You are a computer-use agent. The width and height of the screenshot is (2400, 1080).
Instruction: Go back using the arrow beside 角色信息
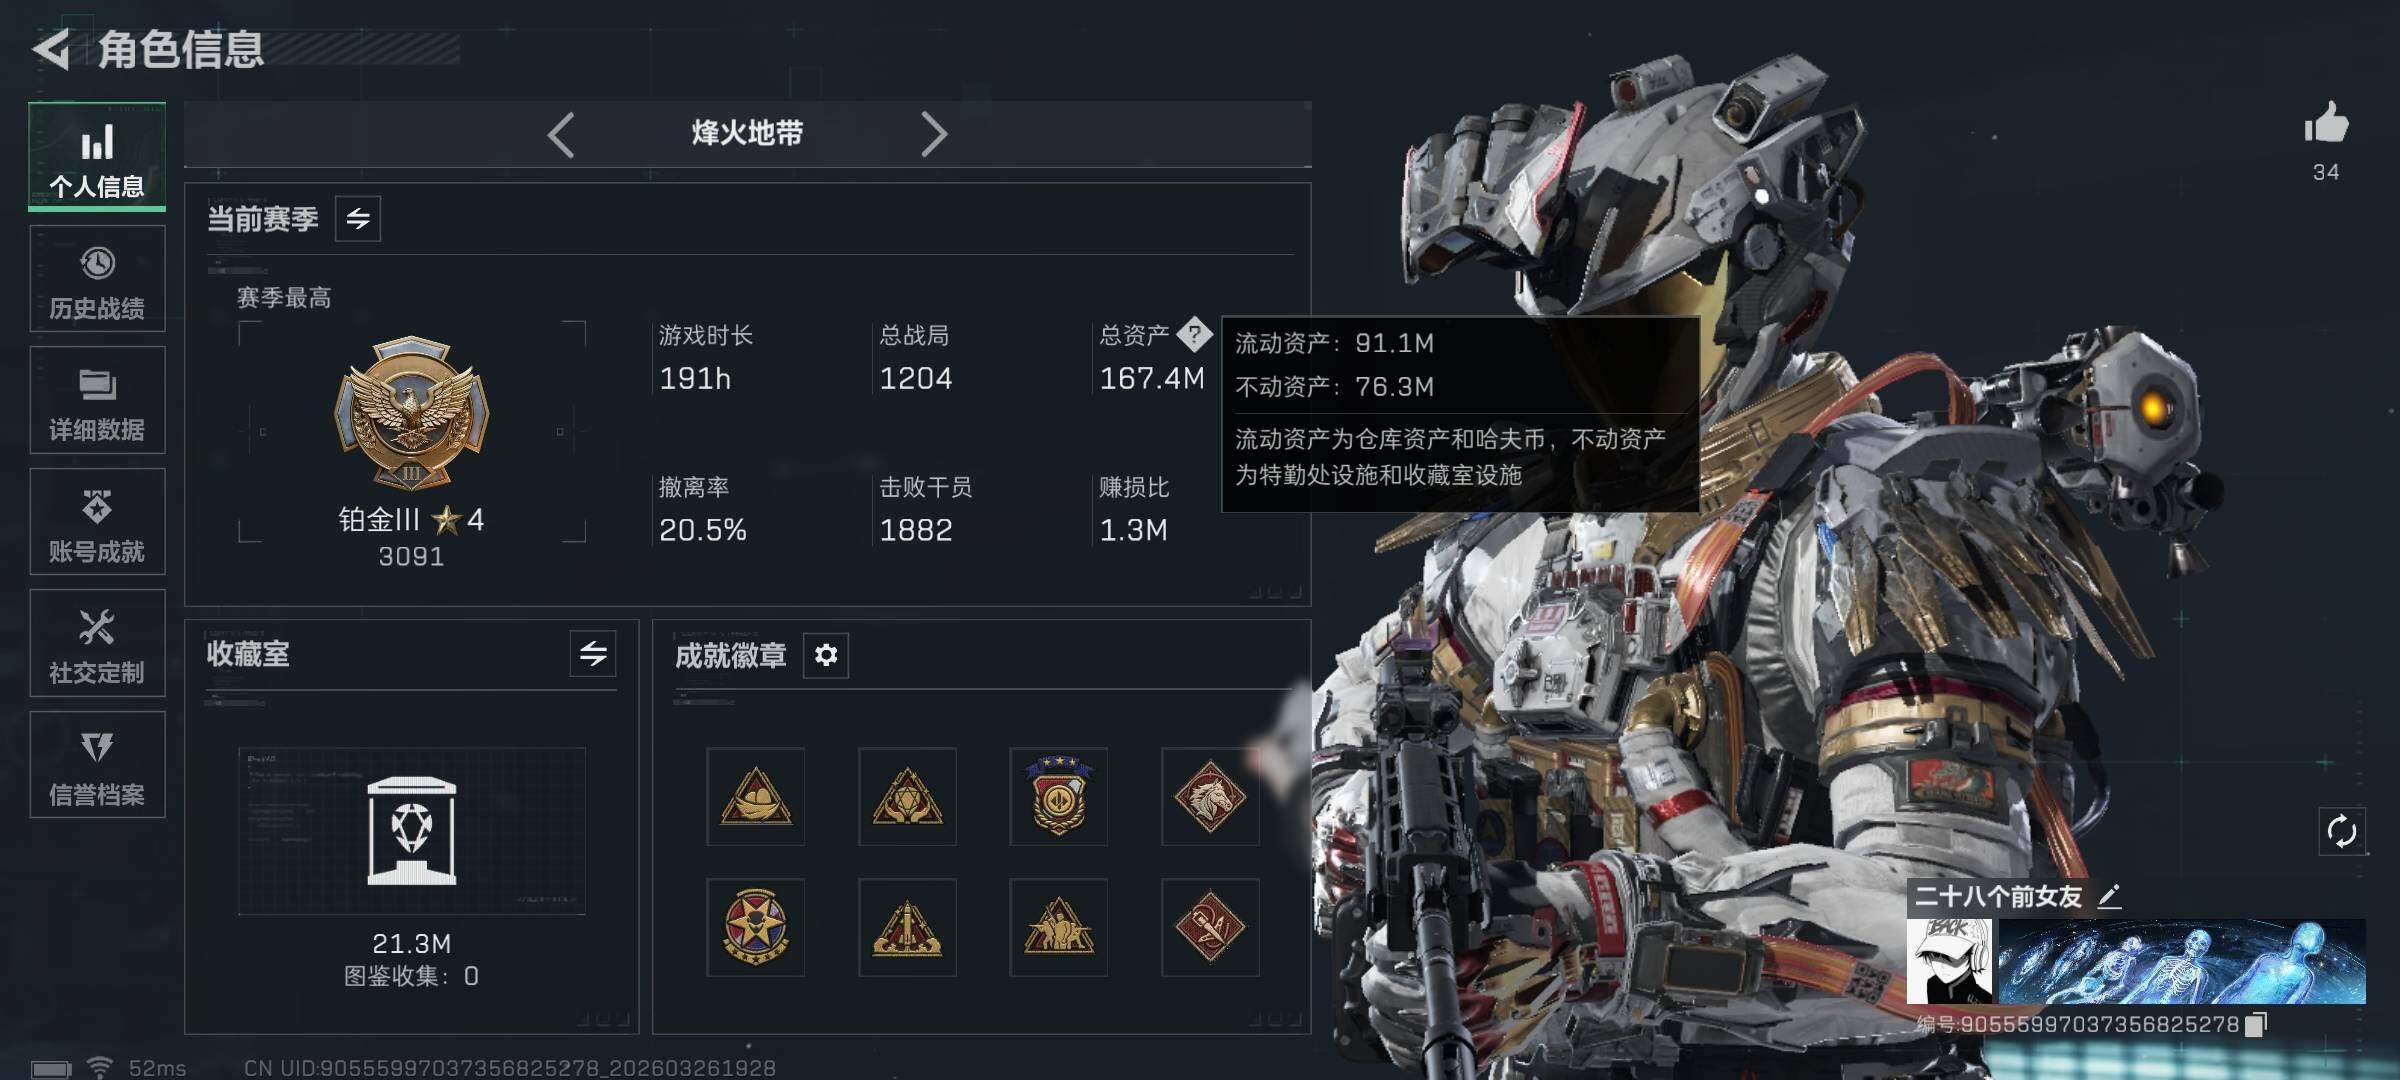pos(52,48)
